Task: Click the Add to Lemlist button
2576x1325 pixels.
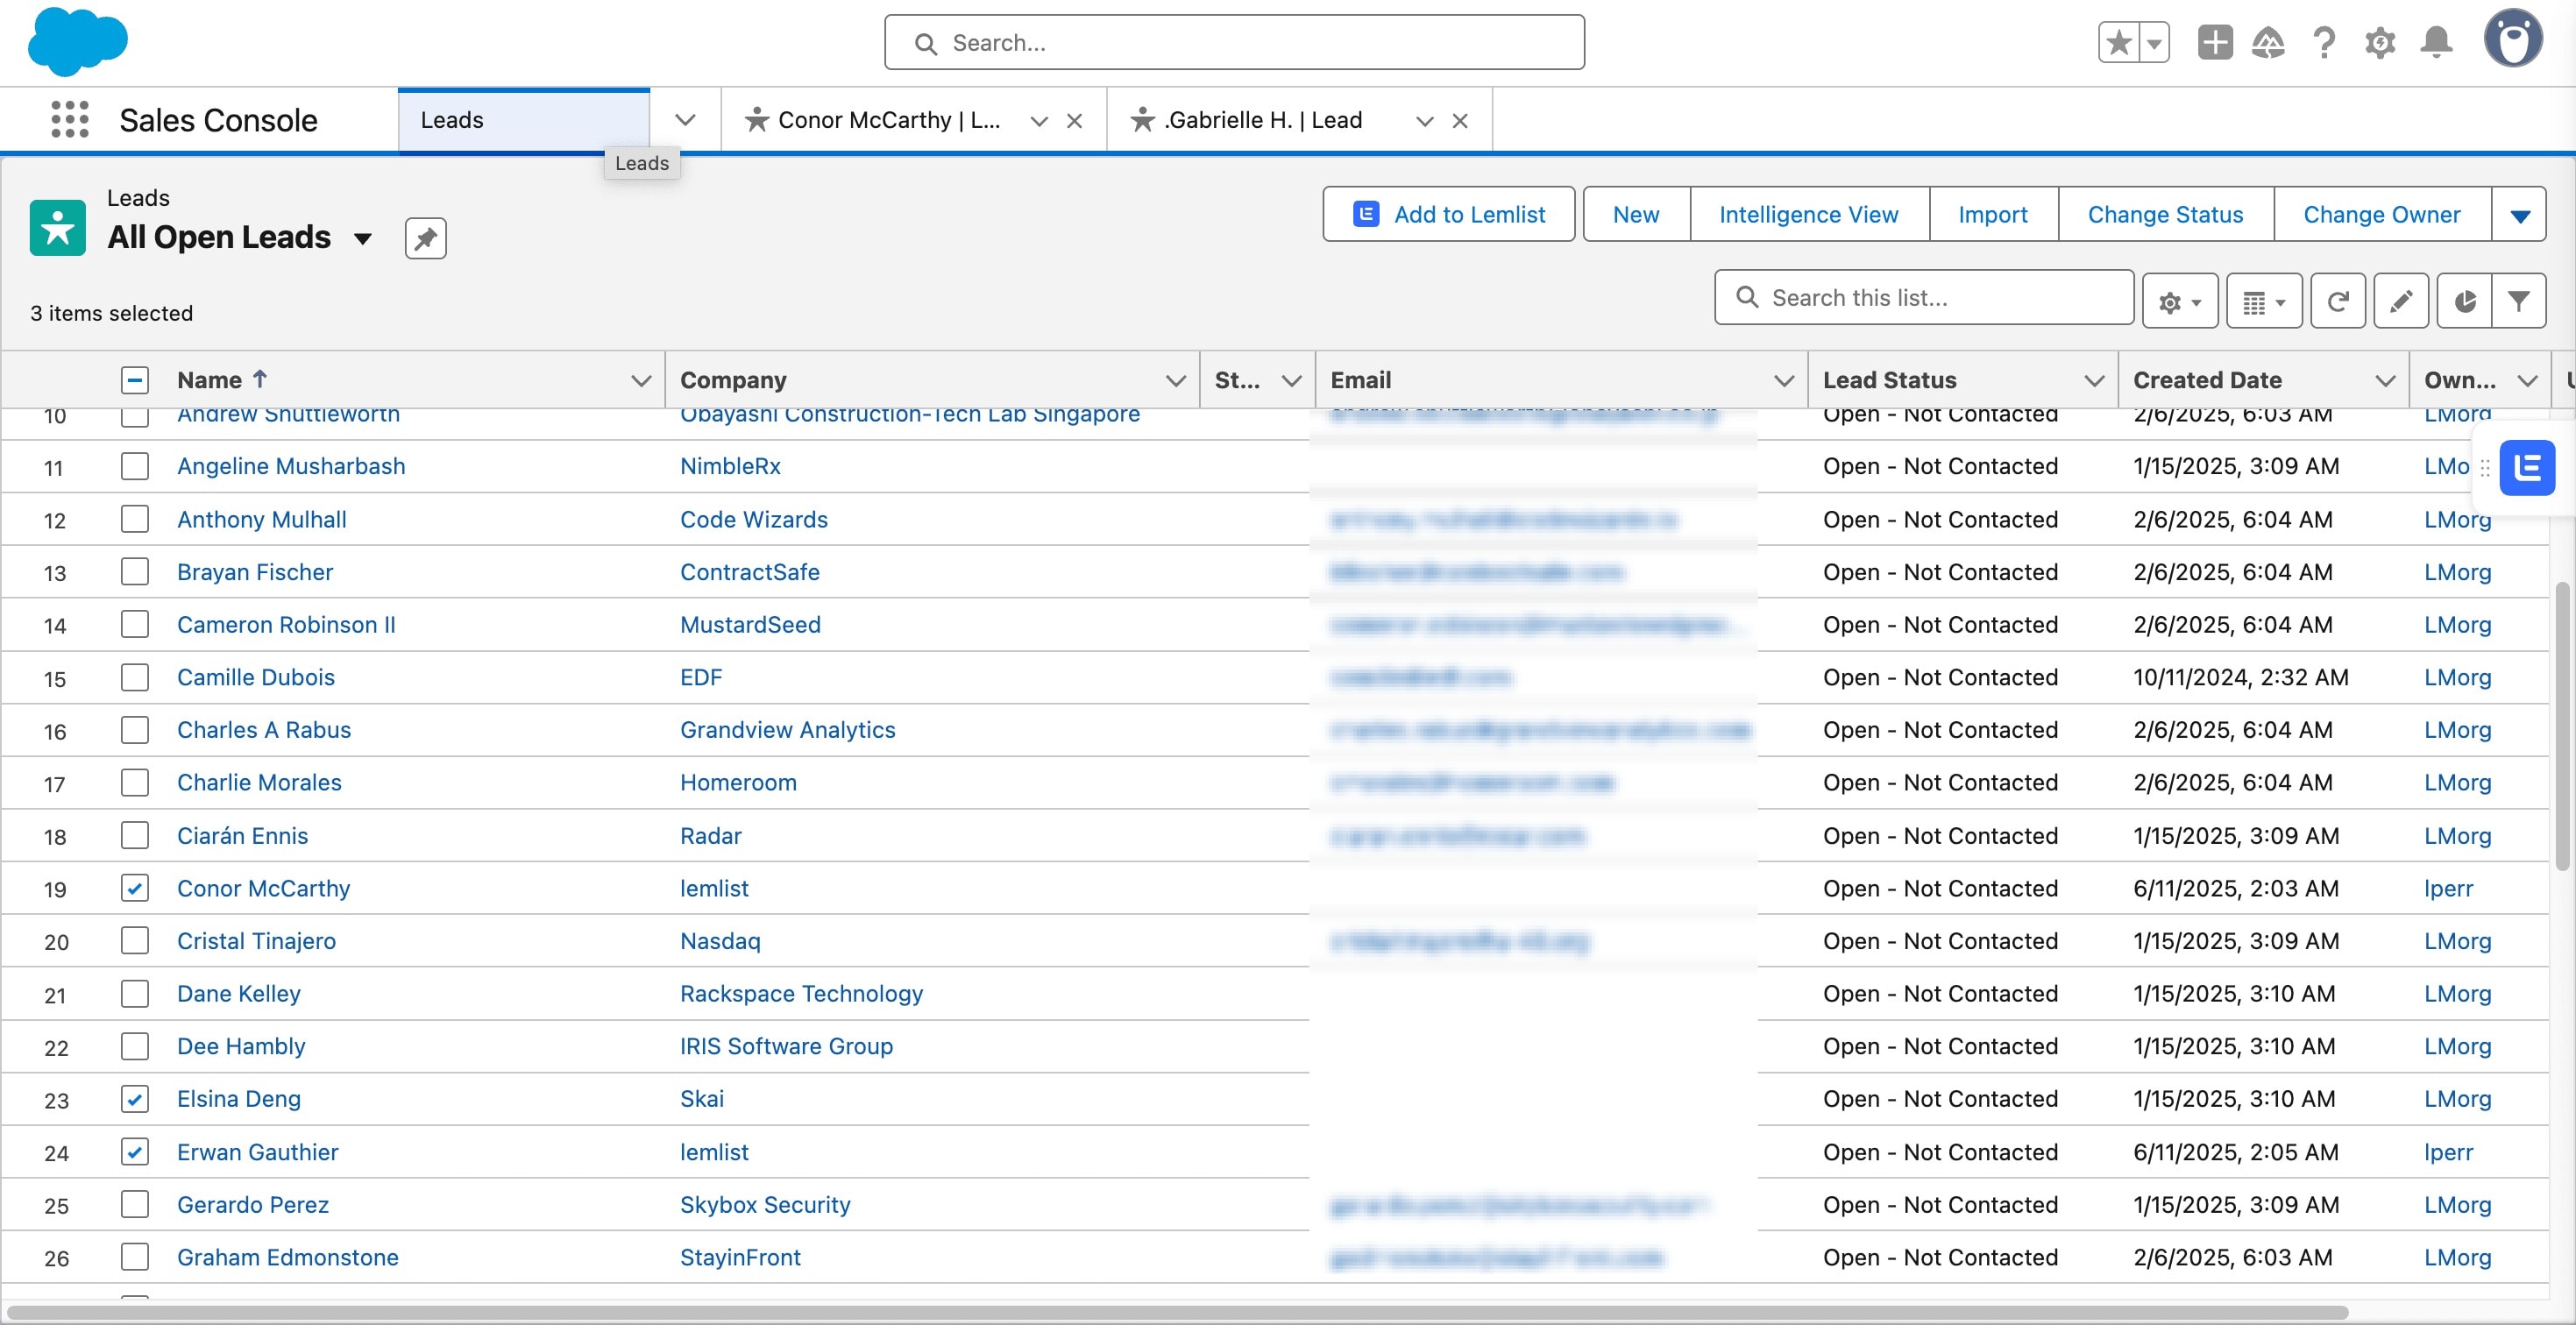Action: 1448,214
